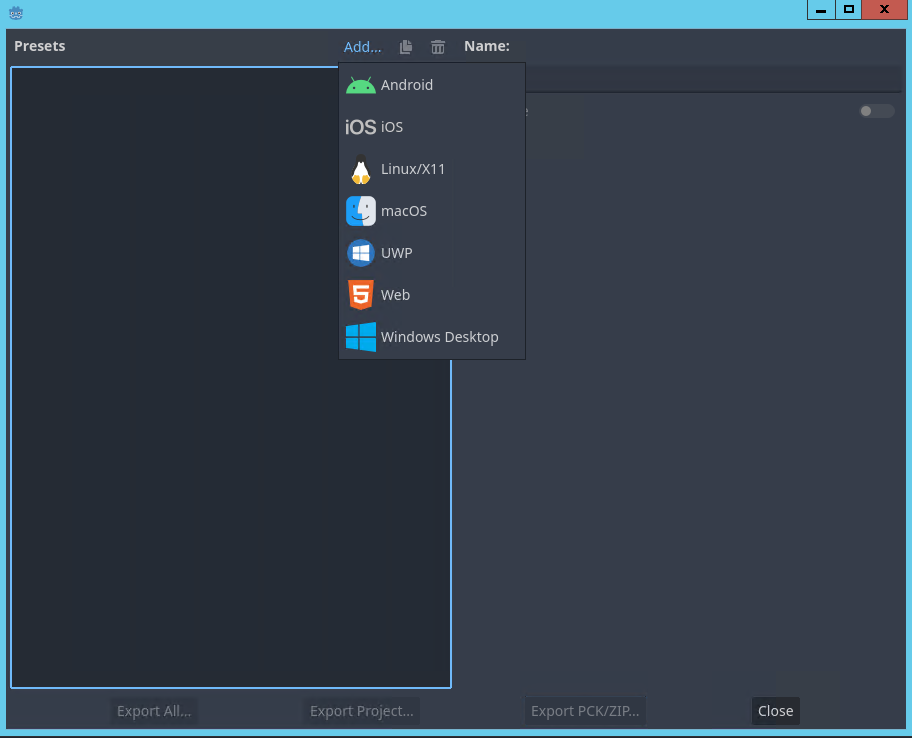Image resolution: width=912 pixels, height=738 pixels.
Task: Choose Linux/X11 export platform
Action: pyautogui.click(x=432, y=169)
